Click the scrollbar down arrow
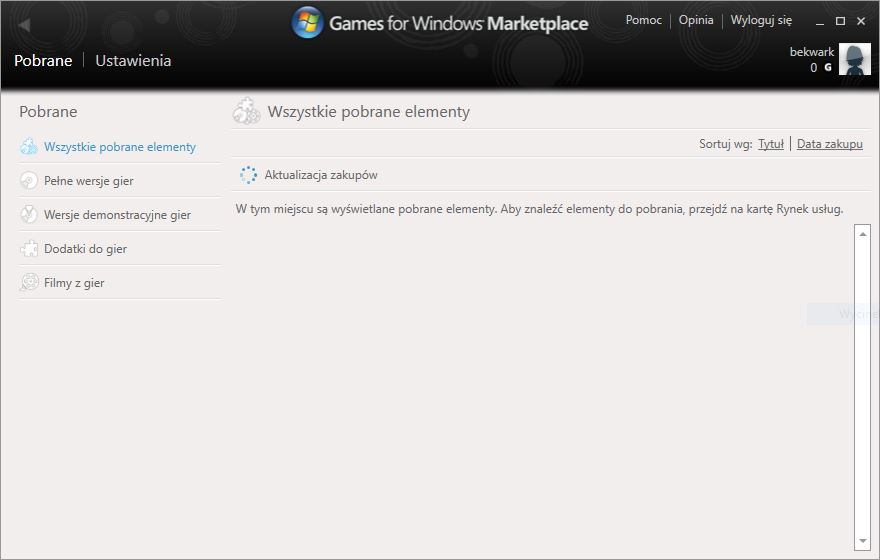This screenshot has height=560, width=880. pos(863,541)
